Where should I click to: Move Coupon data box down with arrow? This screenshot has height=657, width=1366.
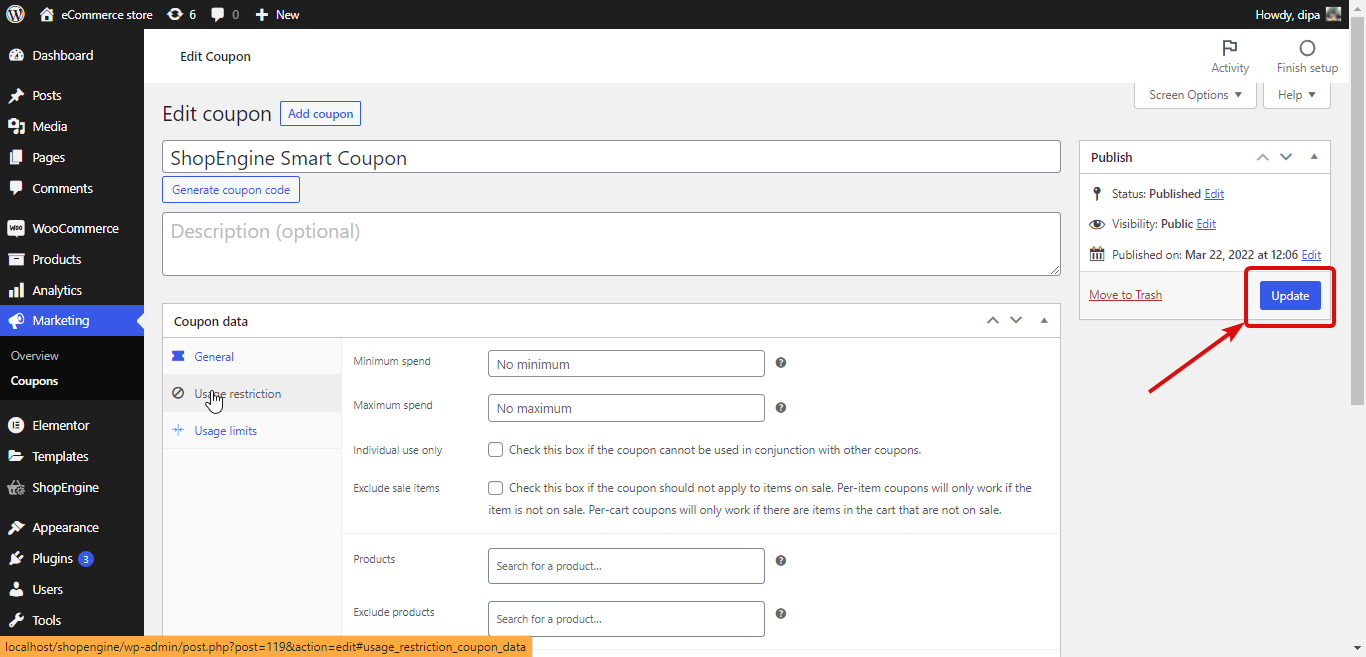pyautogui.click(x=1017, y=320)
